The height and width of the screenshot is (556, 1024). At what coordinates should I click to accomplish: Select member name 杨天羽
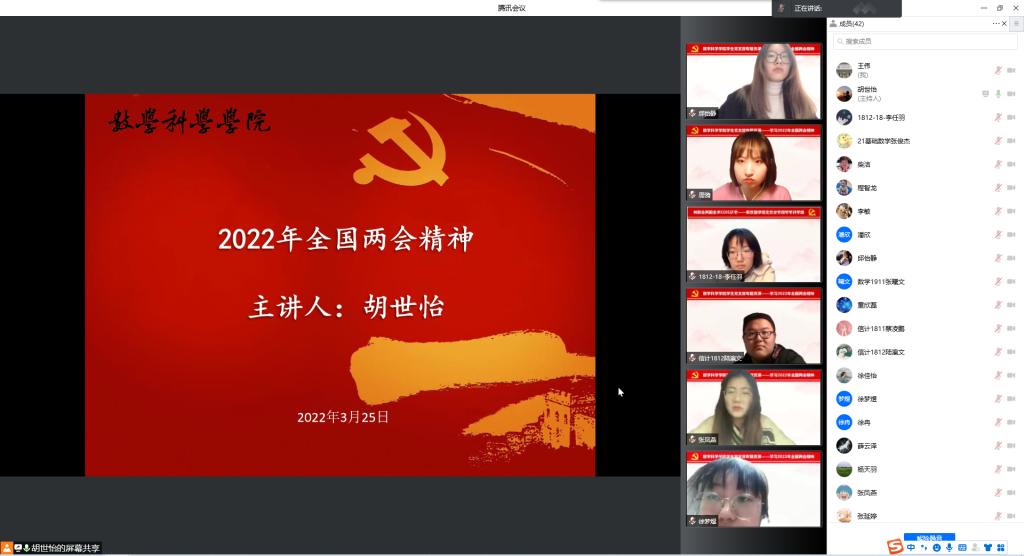click(867, 470)
